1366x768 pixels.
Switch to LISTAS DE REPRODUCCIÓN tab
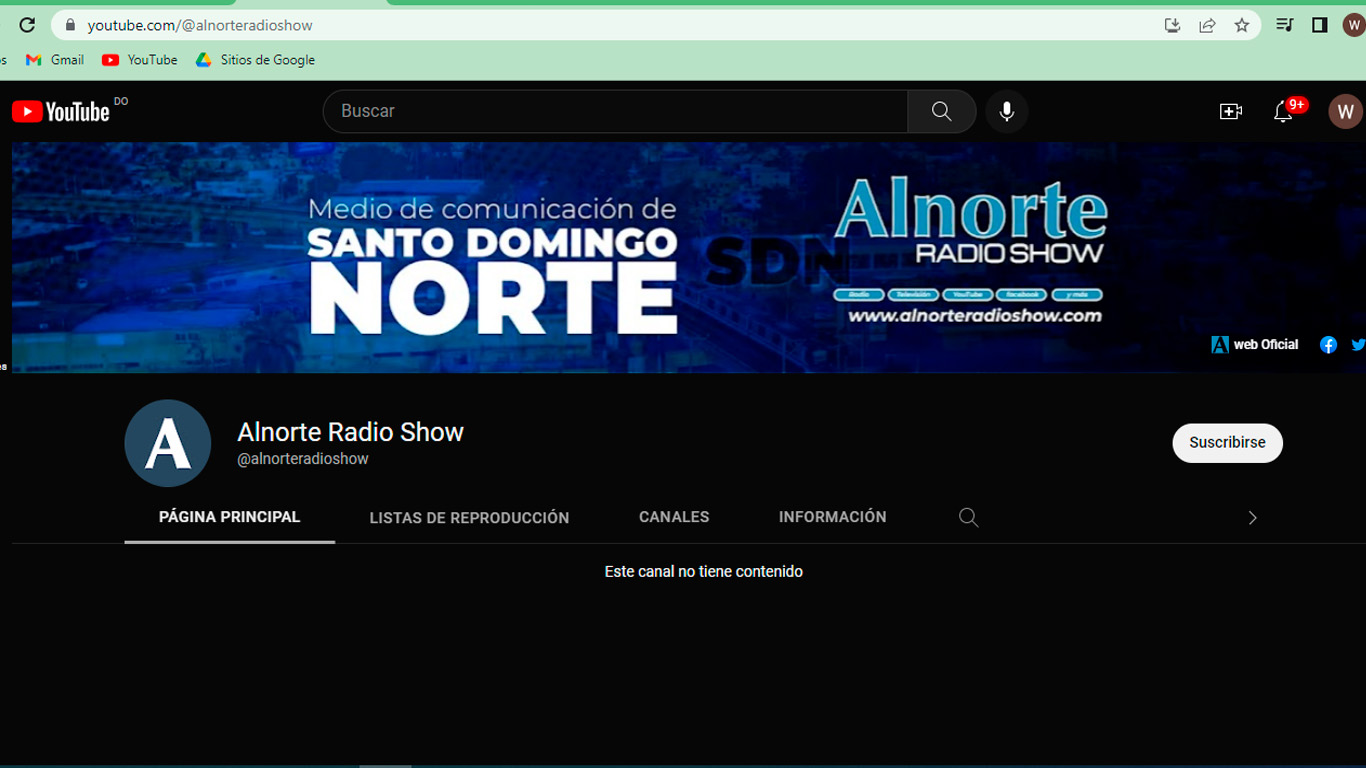tap(469, 517)
